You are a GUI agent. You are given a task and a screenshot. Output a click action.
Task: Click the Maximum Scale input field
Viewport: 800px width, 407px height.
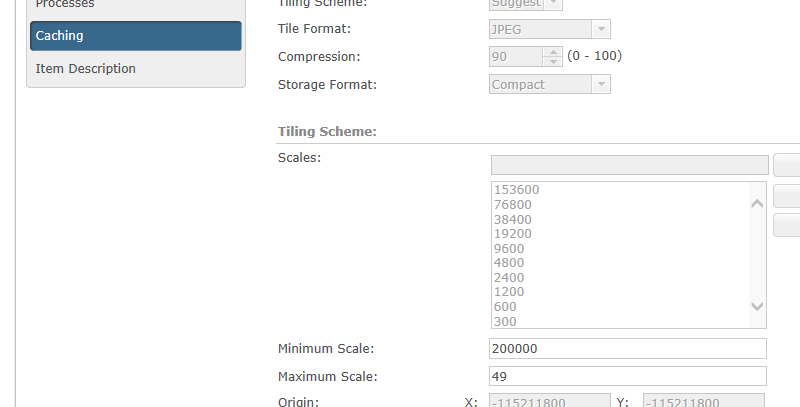[x=628, y=376]
